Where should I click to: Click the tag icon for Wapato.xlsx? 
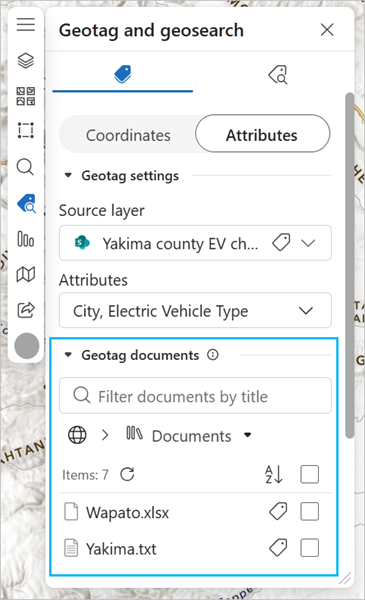tap(278, 512)
